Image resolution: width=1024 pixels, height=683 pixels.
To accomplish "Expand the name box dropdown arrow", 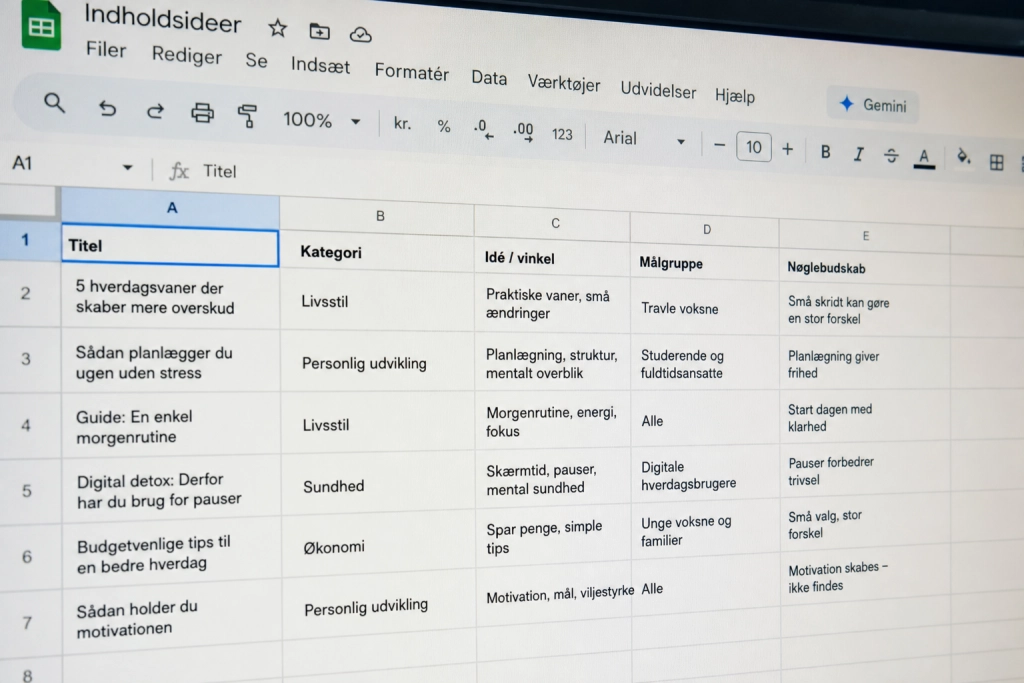I will (127, 168).
